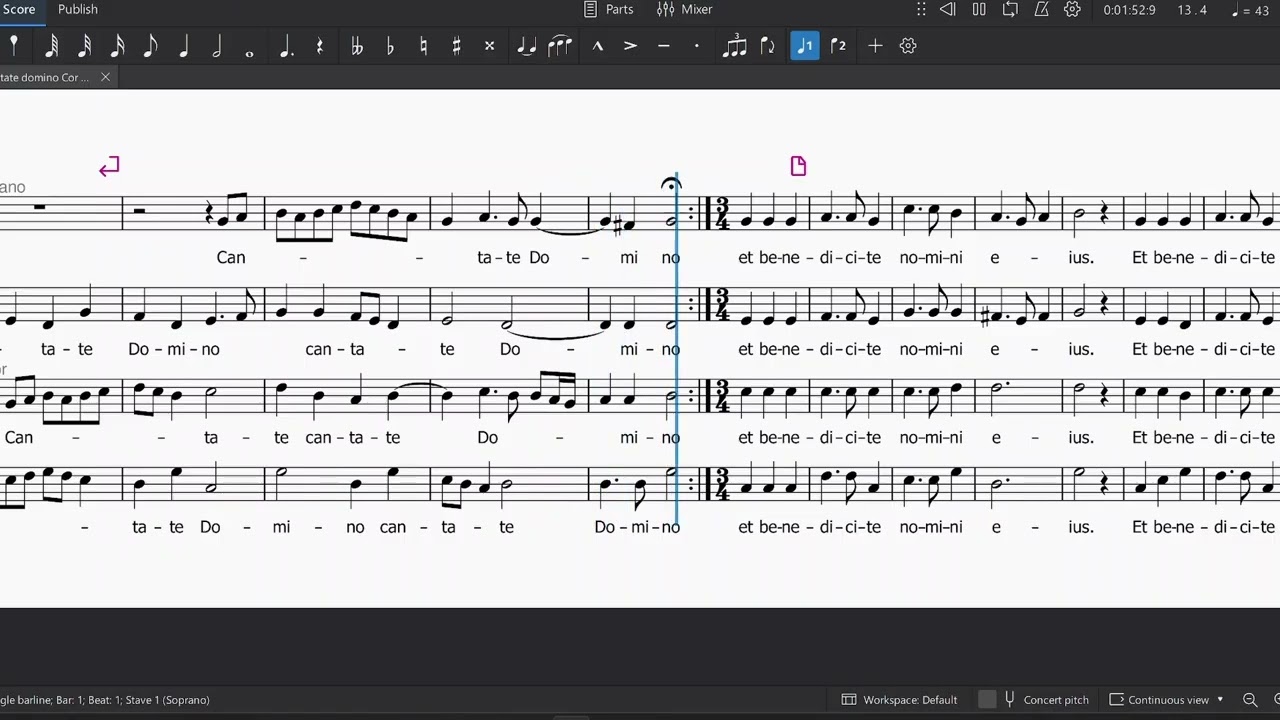Toggle the augmentation dot
This screenshot has width=1280, height=720.
click(x=287, y=46)
